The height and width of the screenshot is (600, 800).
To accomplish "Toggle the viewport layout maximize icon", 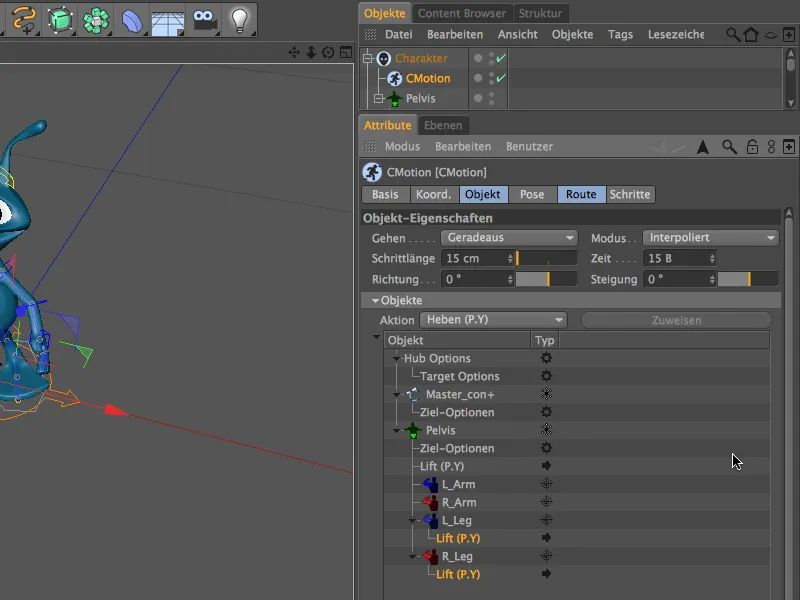I will (x=346, y=53).
